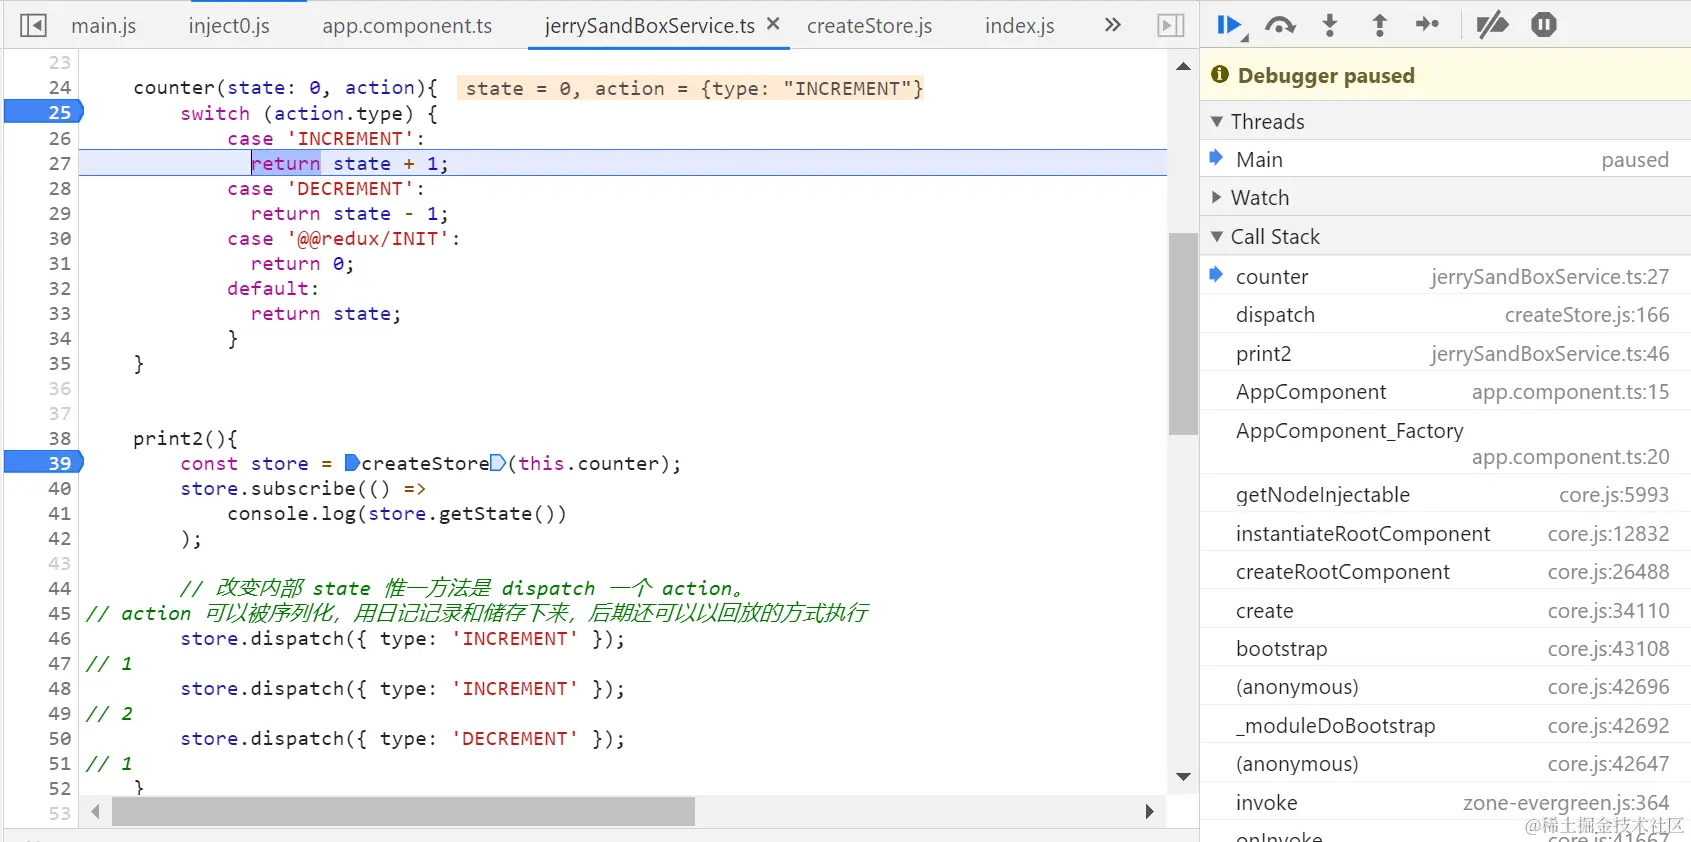Open core.js:12832 source link
The image size is (1691, 842).
(1608, 534)
